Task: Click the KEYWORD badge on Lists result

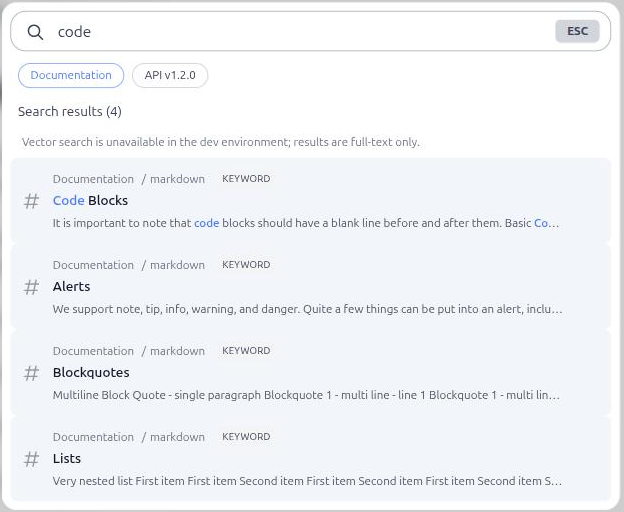Action: click(246, 436)
